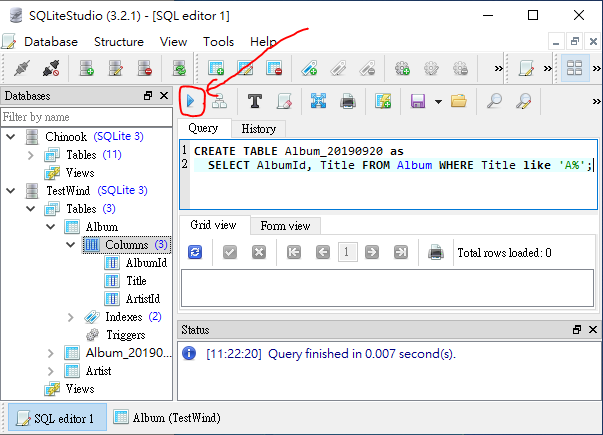Delete the trigger gear icon

(460, 69)
